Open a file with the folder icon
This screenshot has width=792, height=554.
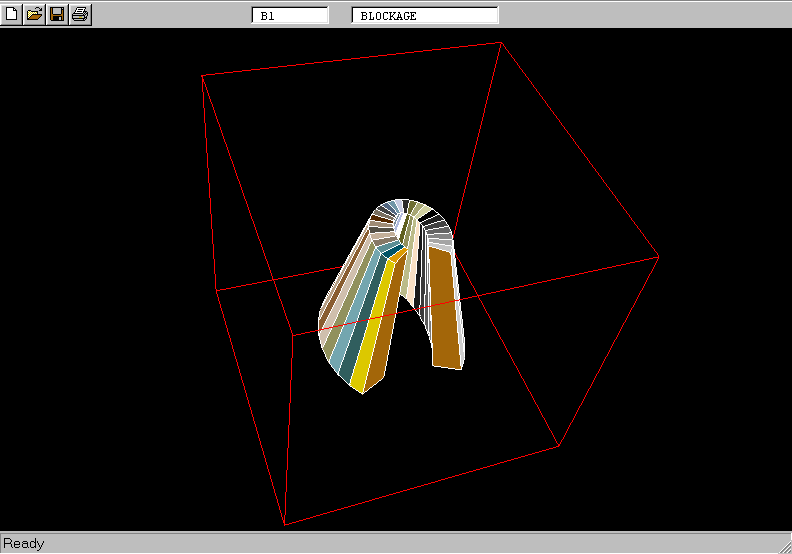point(34,14)
